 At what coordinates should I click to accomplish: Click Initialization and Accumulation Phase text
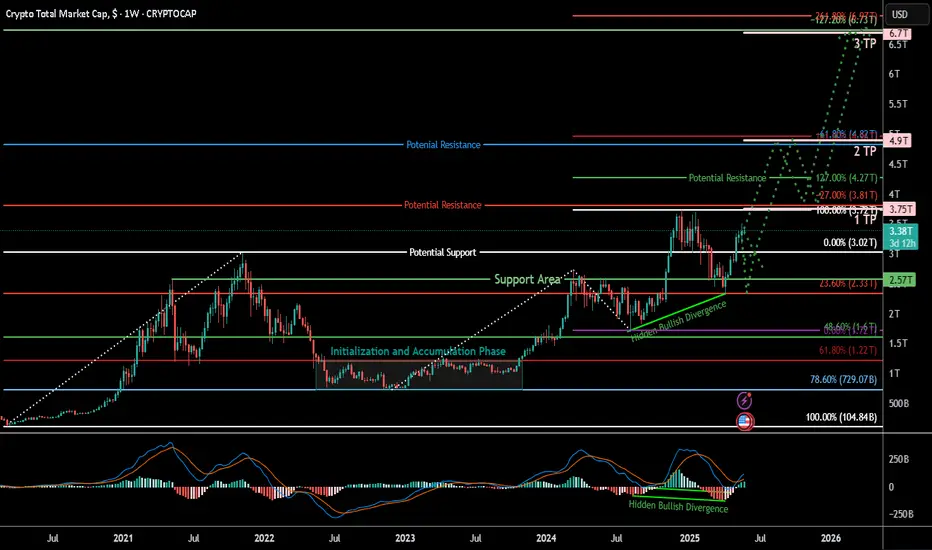tap(418, 351)
